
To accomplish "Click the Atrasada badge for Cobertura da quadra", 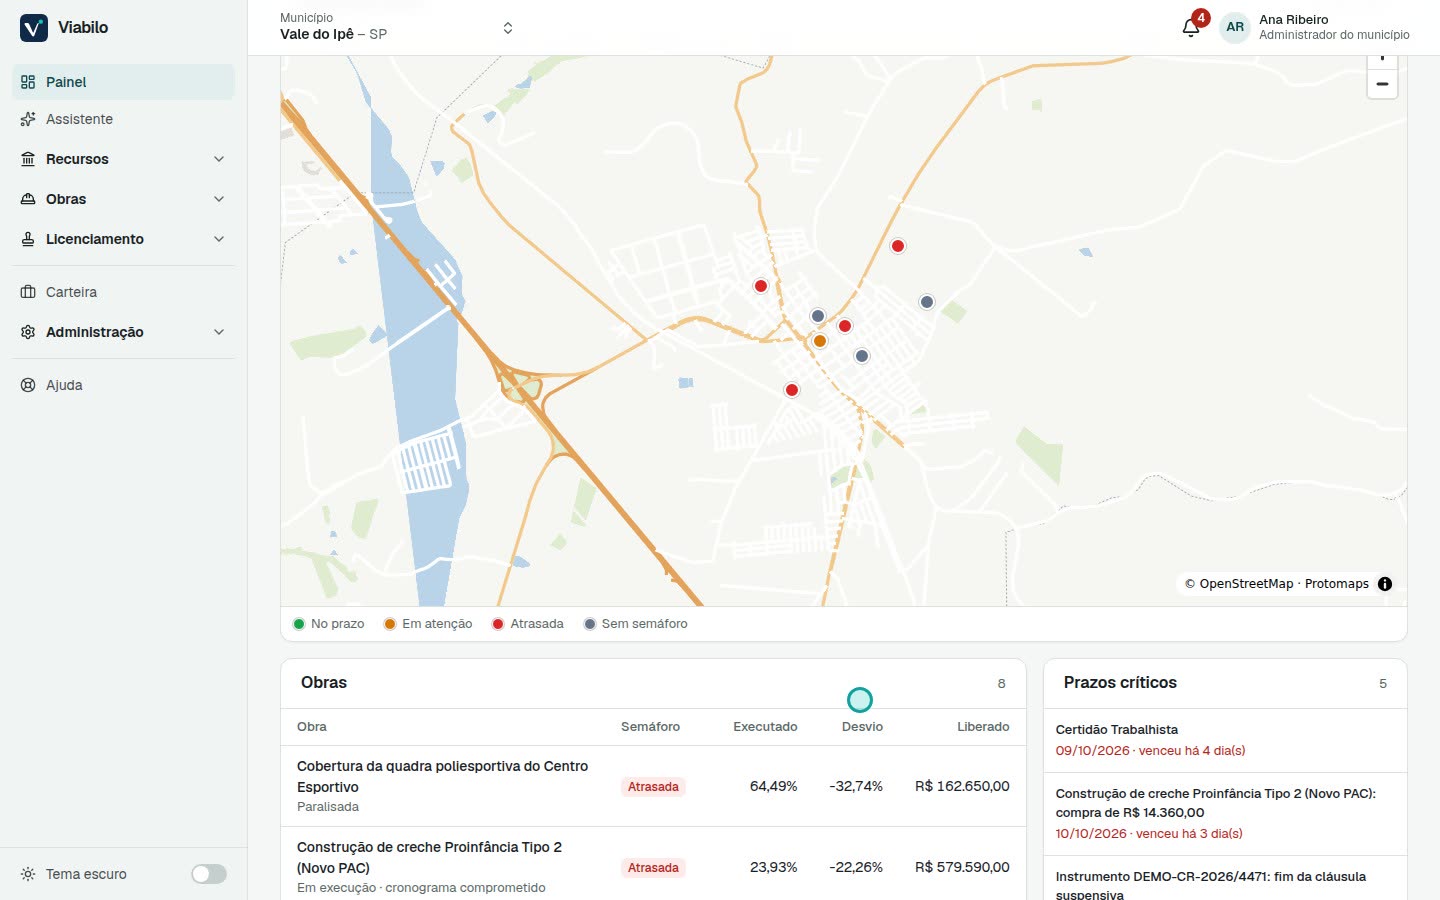I will click(653, 787).
